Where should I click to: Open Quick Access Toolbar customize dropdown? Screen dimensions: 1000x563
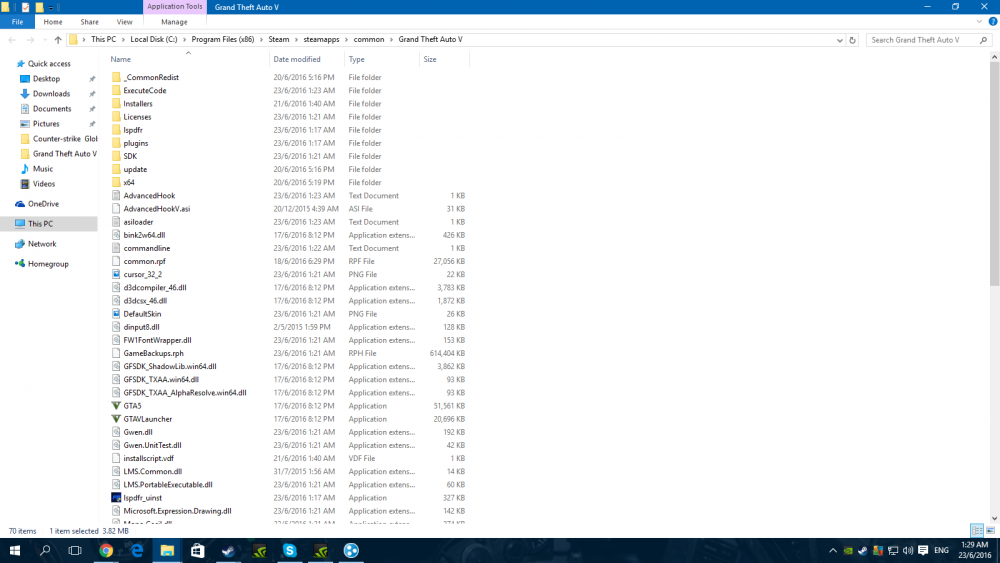point(51,8)
